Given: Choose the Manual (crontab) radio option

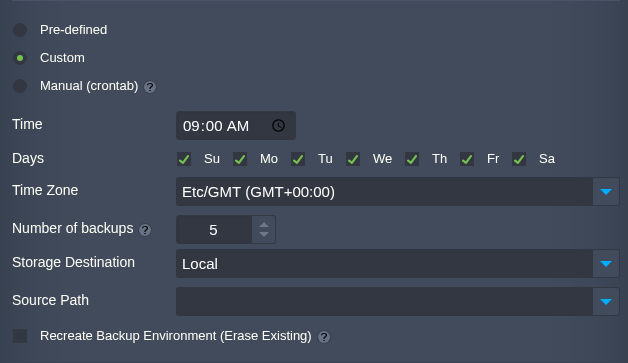Looking at the screenshot, I should point(20,86).
